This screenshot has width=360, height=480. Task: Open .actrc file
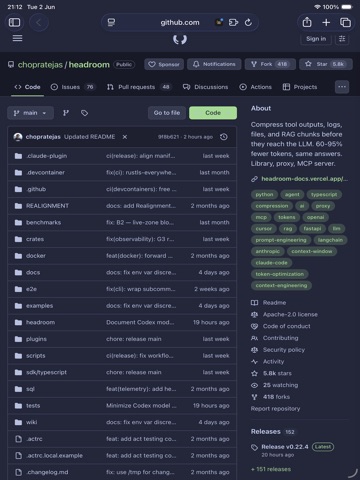point(34,439)
